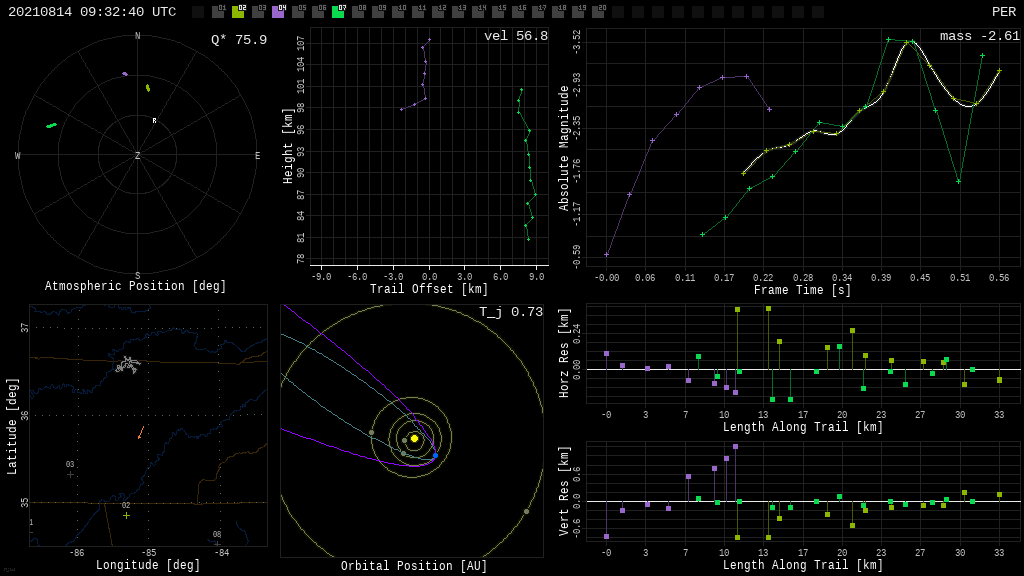Click the blue Earth dot on orbit
The height and width of the screenshot is (576, 1024).
(435, 456)
